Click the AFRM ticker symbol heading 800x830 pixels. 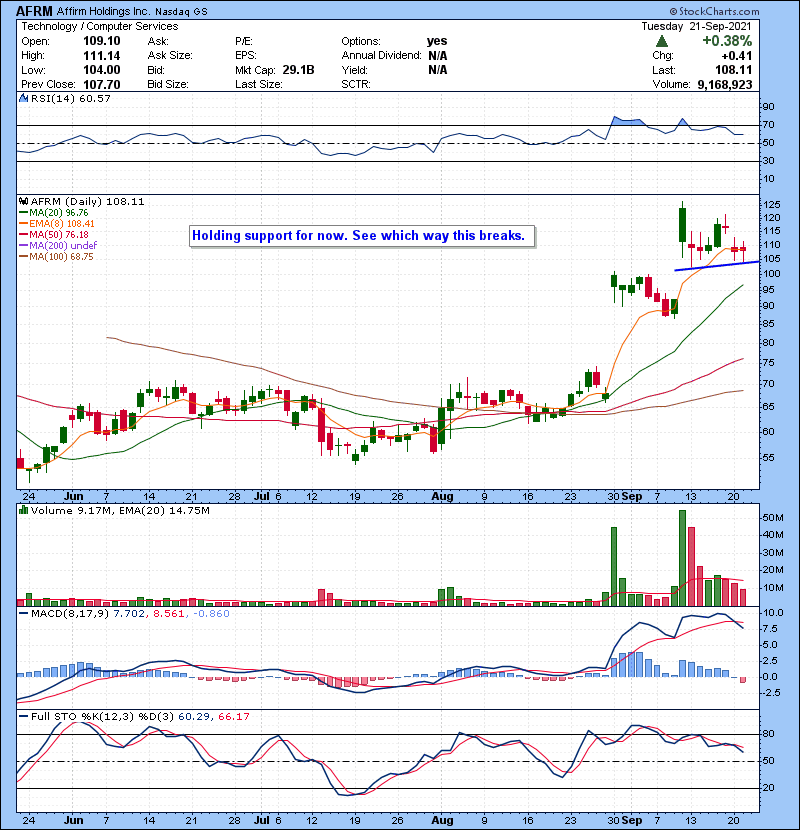point(36,10)
